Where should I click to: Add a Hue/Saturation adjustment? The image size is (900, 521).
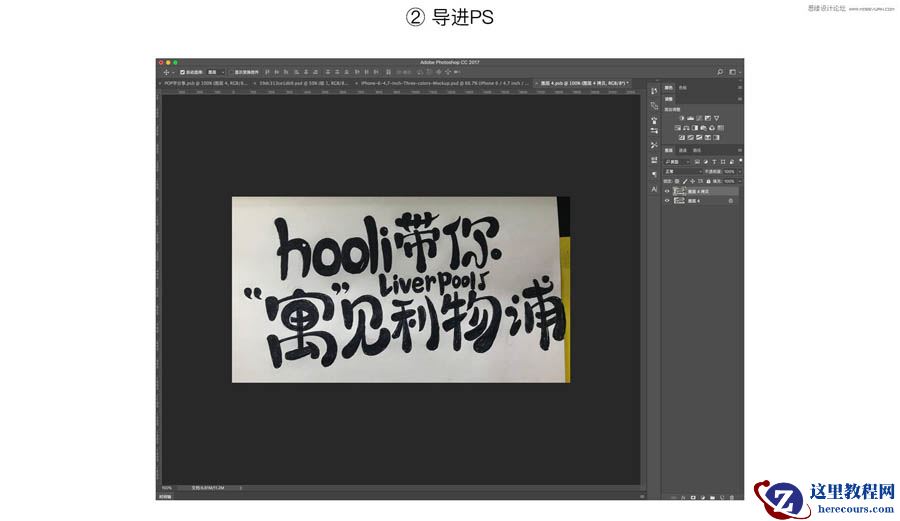pos(677,128)
